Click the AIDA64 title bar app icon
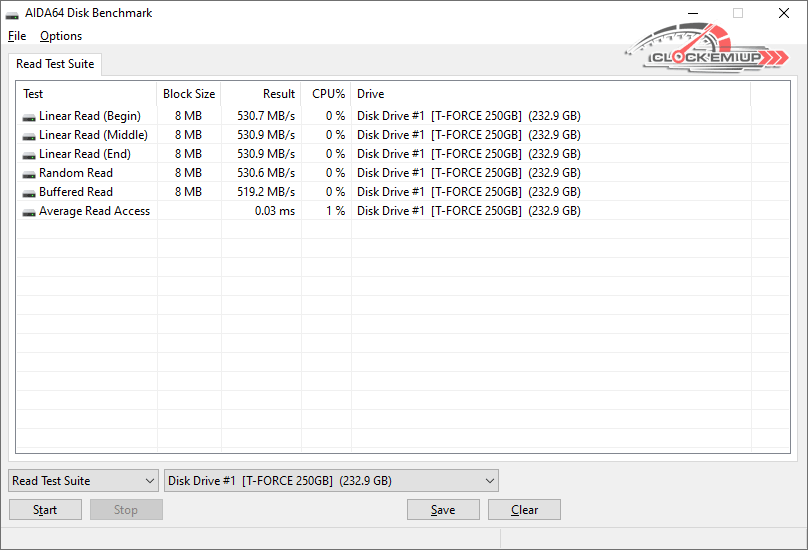 pyautogui.click(x=13, y=14)
